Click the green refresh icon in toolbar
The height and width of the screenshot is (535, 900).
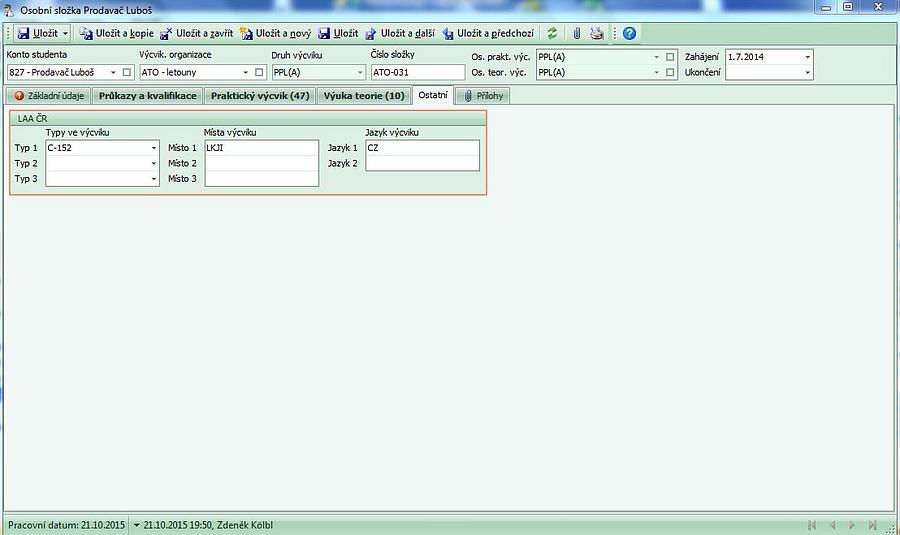click(x=552, y=33)
